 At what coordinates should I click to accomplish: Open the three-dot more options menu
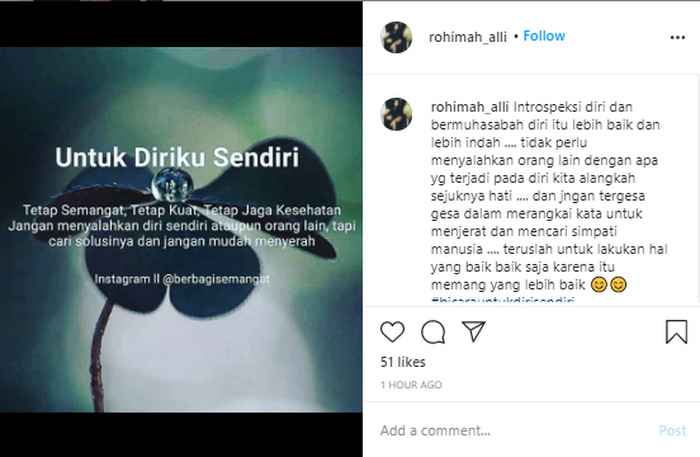click(677, 37)
